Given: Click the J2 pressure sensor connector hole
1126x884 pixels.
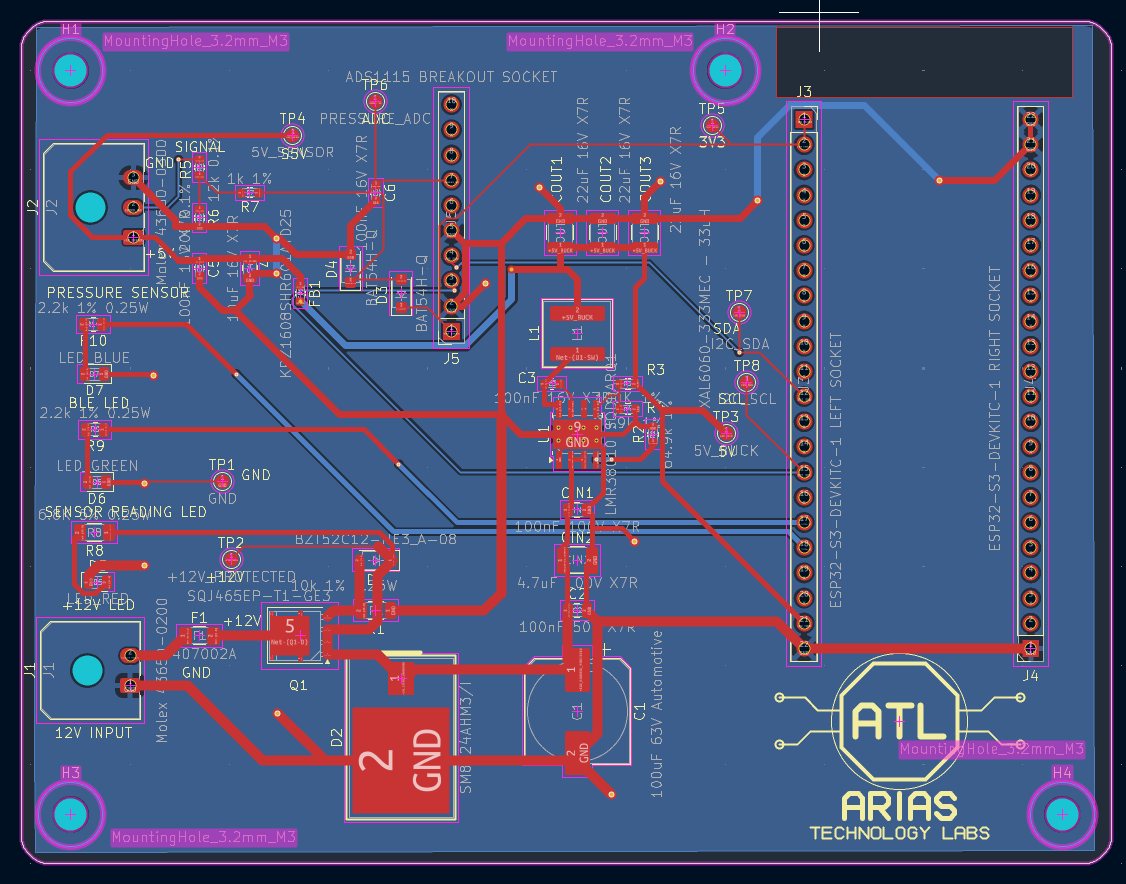Looking at the screenshot, I should [90, 207].
